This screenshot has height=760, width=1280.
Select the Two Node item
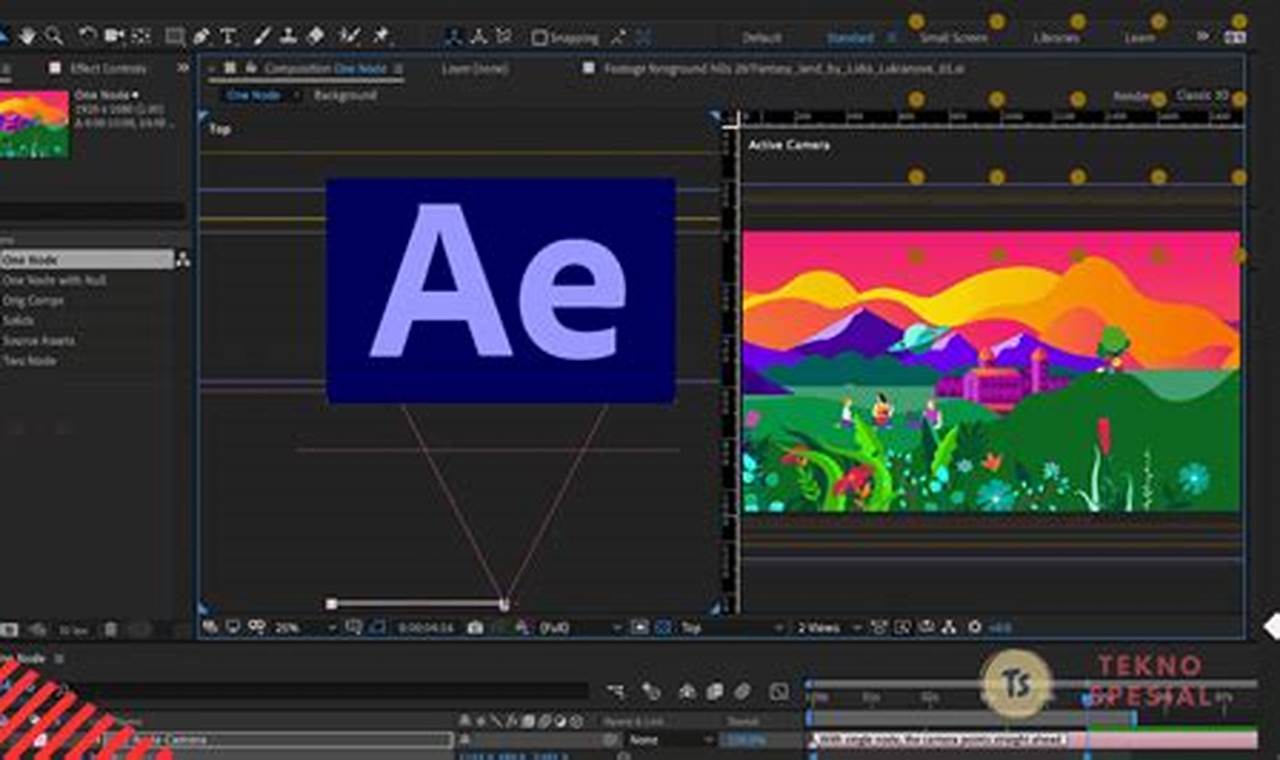coord(29,360)
